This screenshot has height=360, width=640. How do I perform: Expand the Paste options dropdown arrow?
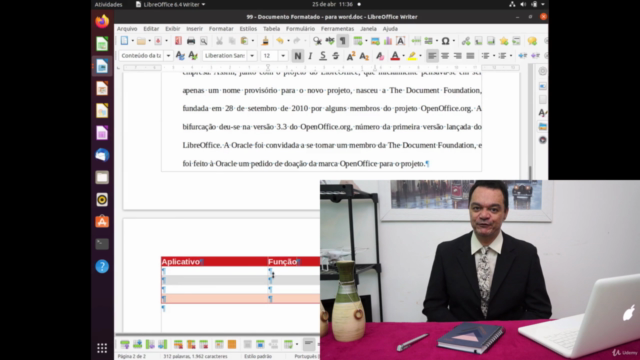[x=252, y=41]
